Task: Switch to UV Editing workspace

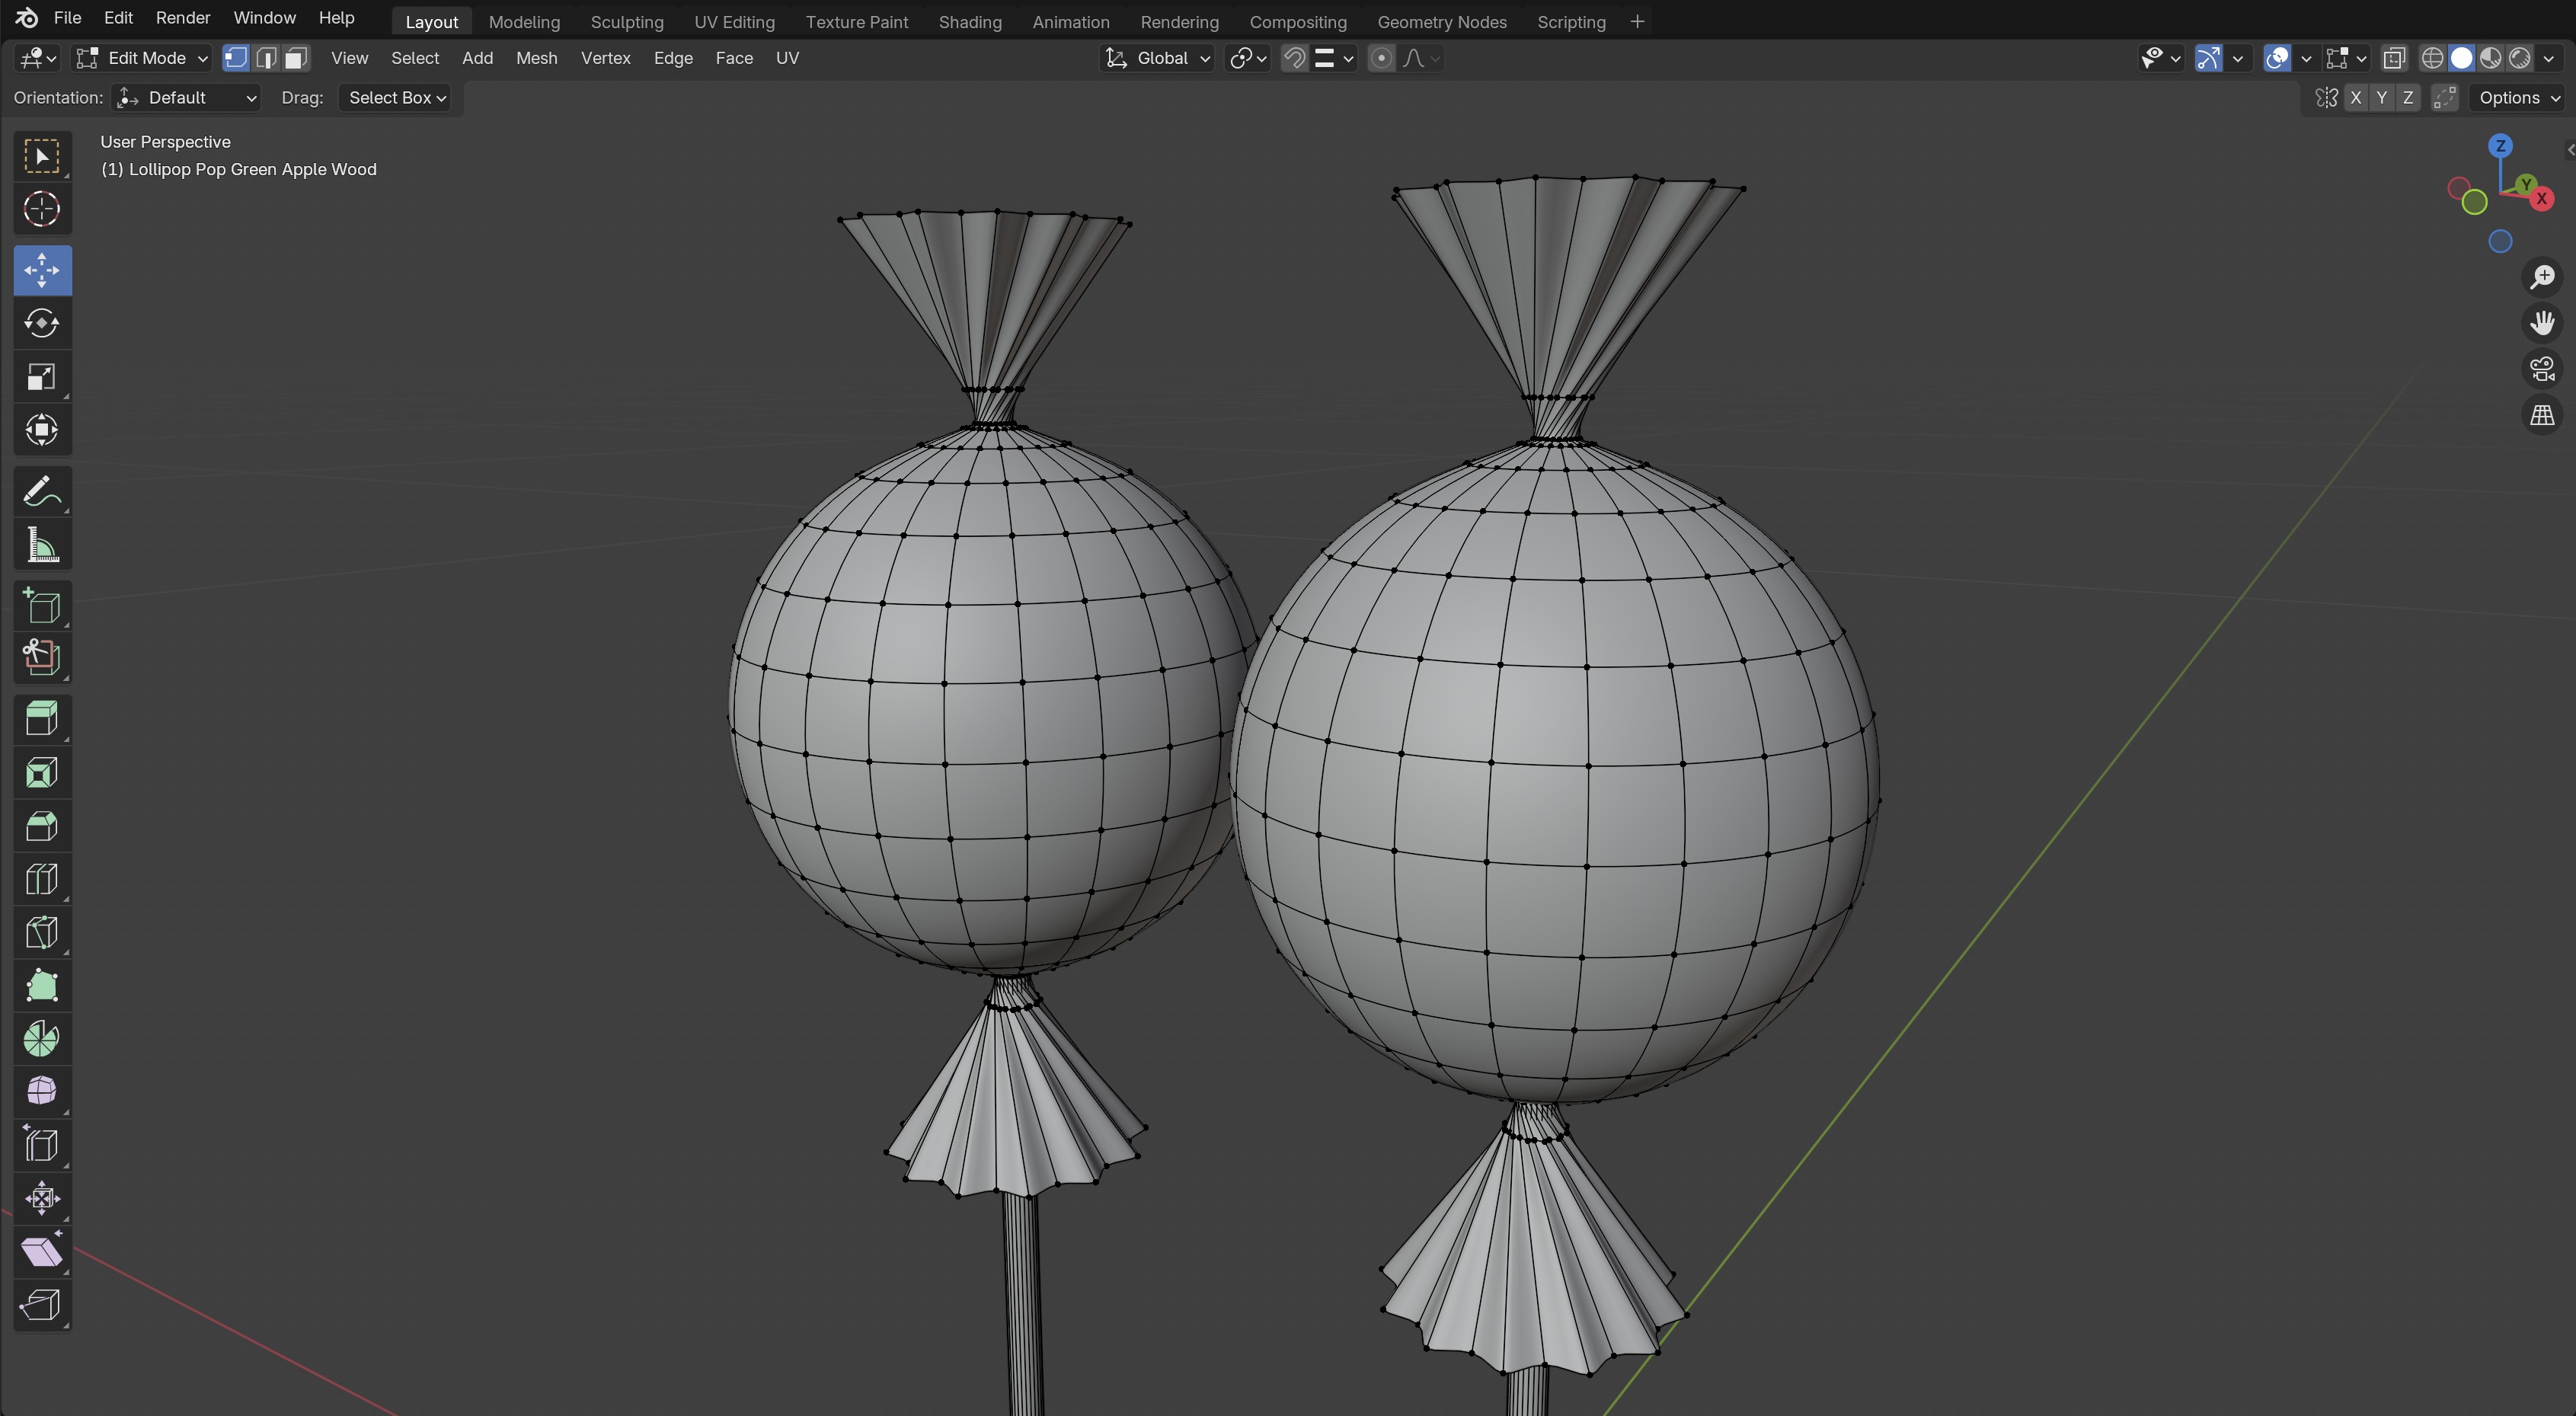Action: pyautogui.click(x=734, y=22)
